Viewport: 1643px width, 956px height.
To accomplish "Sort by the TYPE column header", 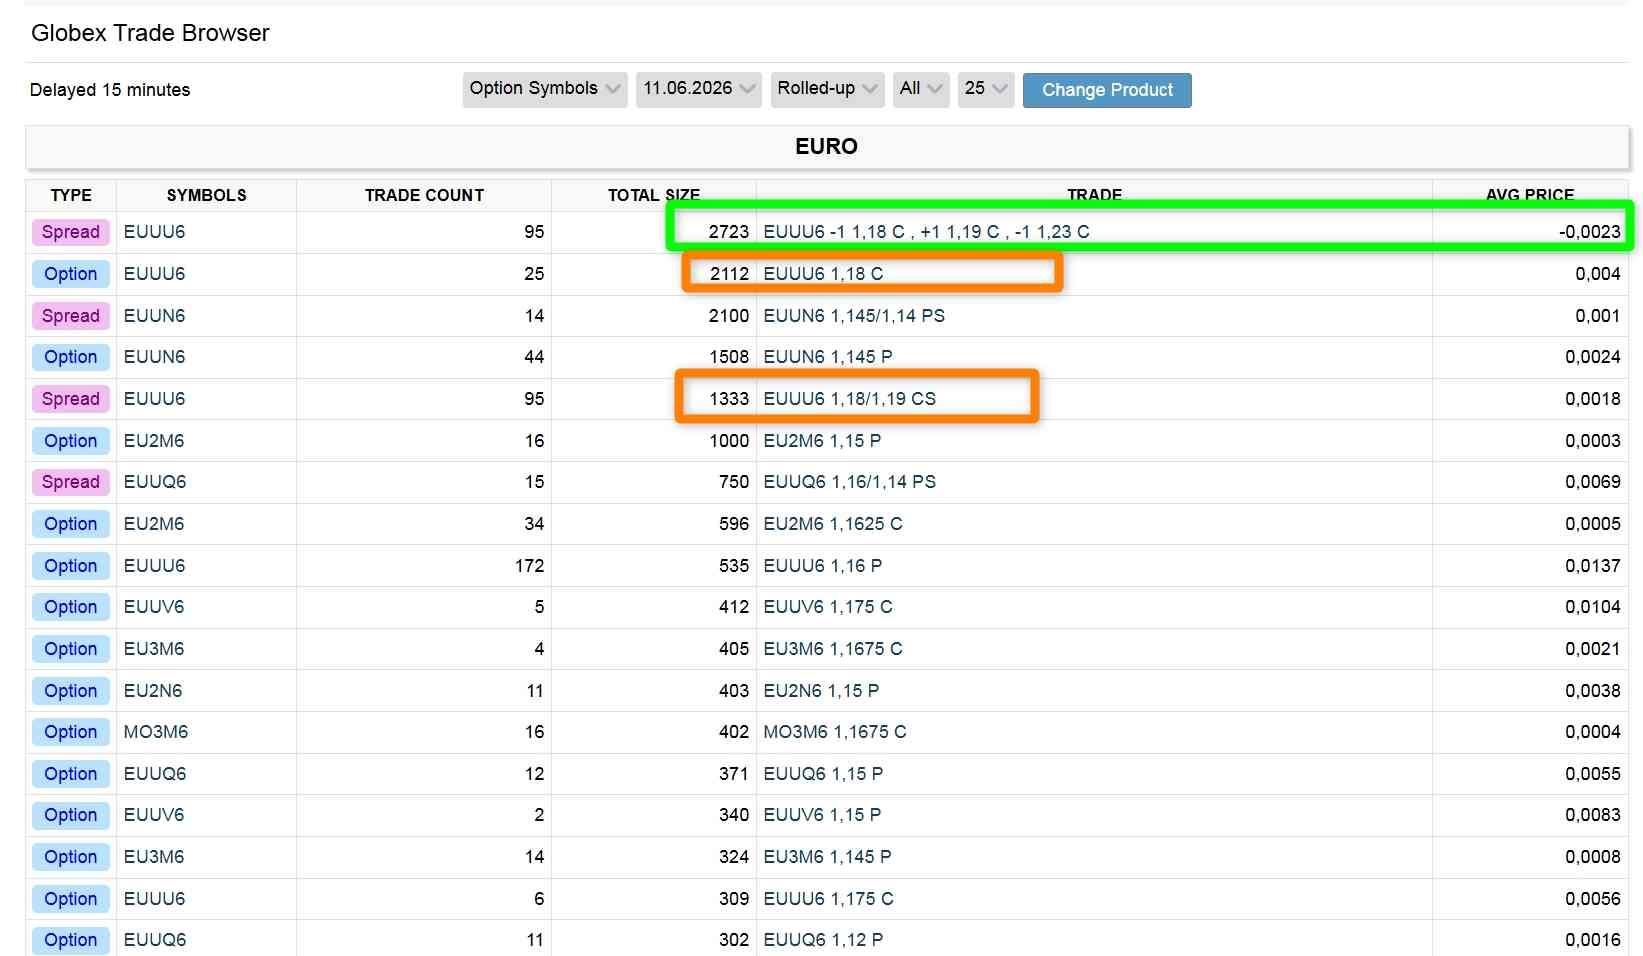I will (x=71, y=195).
